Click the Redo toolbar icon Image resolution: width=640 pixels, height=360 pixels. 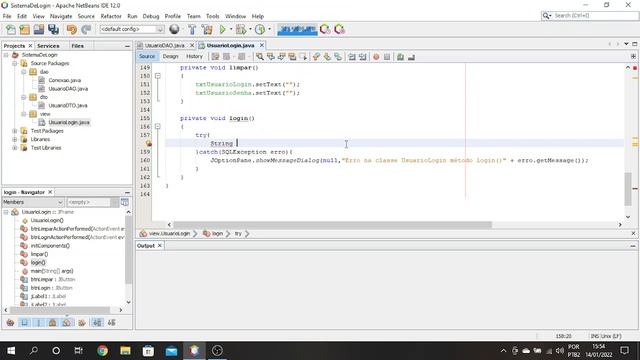click(86, 29)
